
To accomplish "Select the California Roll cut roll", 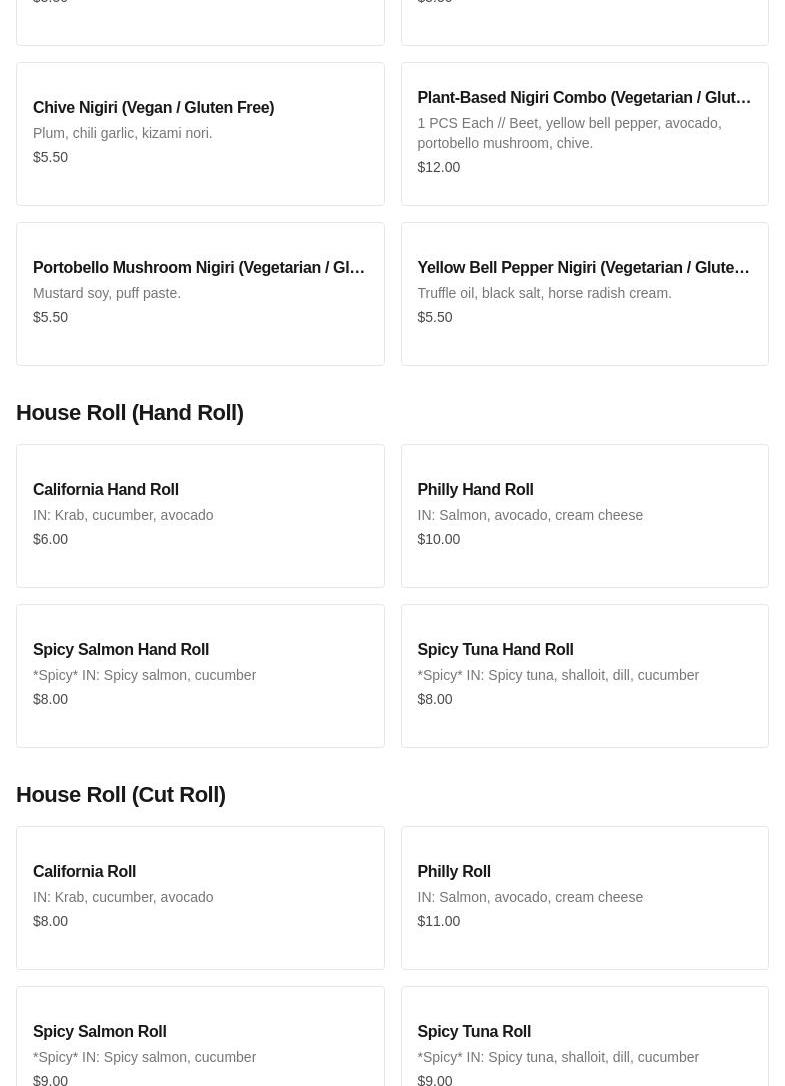I will coord(85,872).
